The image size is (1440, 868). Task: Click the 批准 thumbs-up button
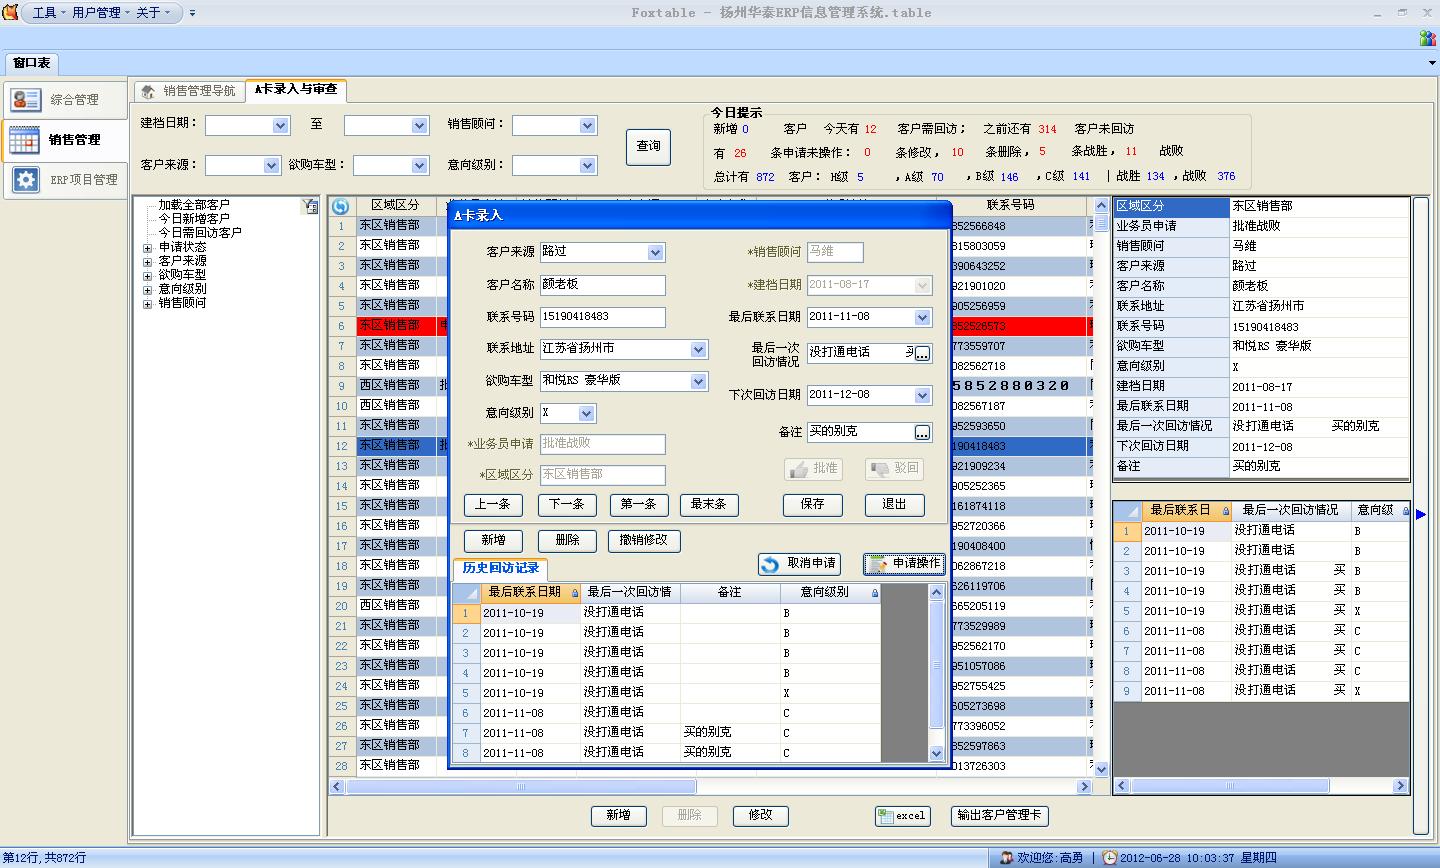pyautogui.click(x=814, y=469)
